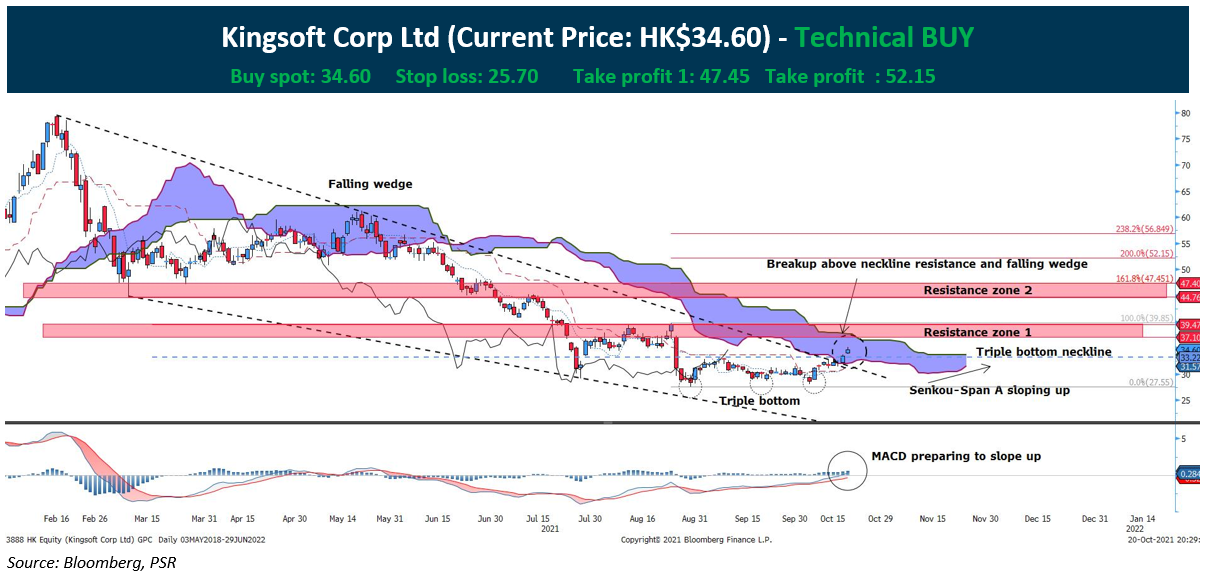Viewport: 1208px width, 581px height.
Task: Click the 80 price axis label
Action: 1184,113
